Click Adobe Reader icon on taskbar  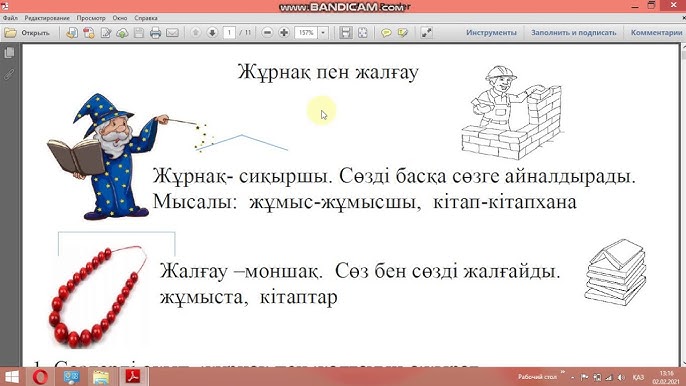pyautogui.click(x=133, y=377)
